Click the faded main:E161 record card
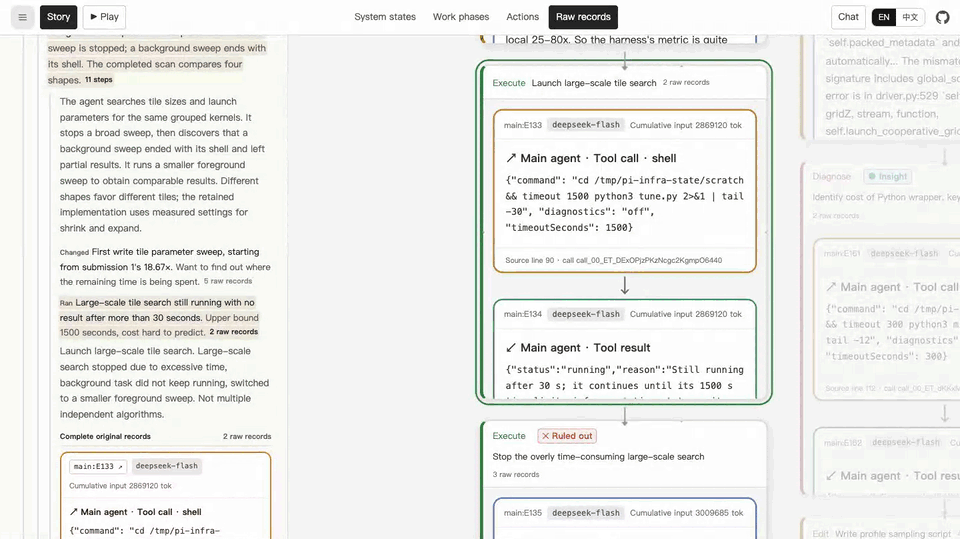 (x=887, y=318)
